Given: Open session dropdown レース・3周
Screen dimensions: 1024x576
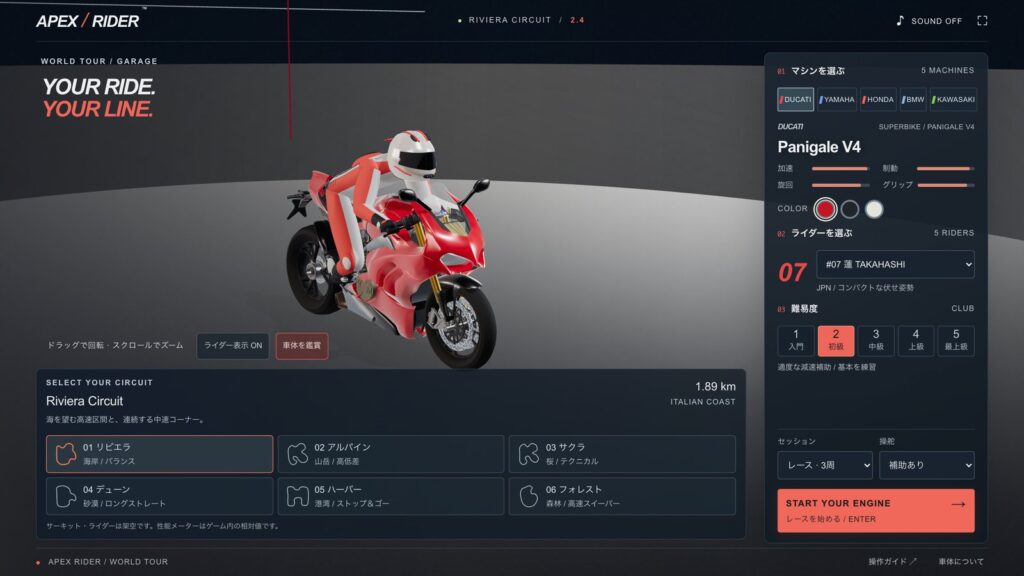Looking at the screenshot, I should (x=825, y=465).
